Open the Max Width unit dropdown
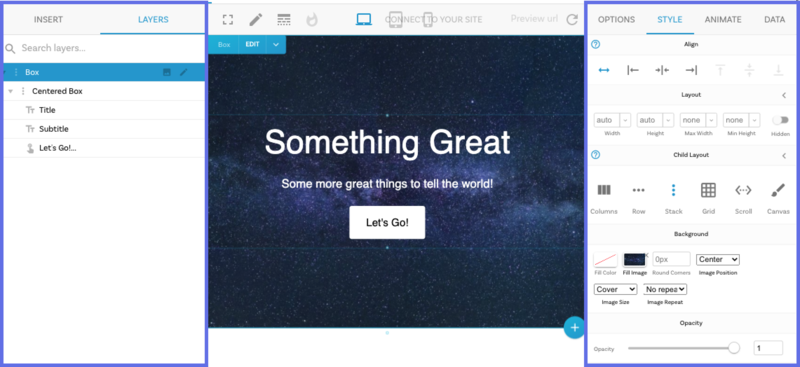This screenshot has width=800, height=367. 711,120
